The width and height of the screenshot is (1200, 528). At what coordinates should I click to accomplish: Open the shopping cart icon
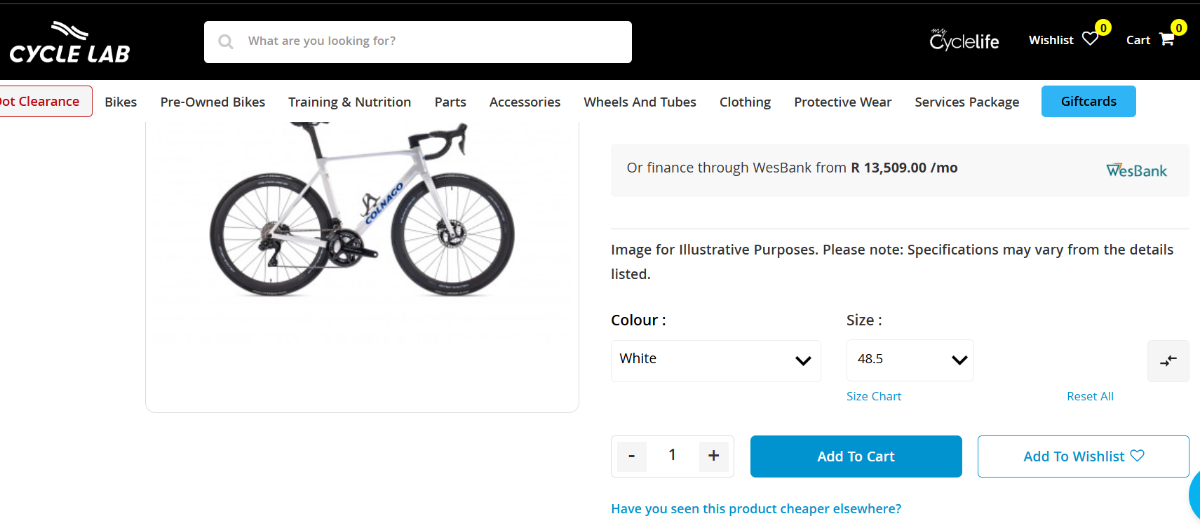point(1166,40)
